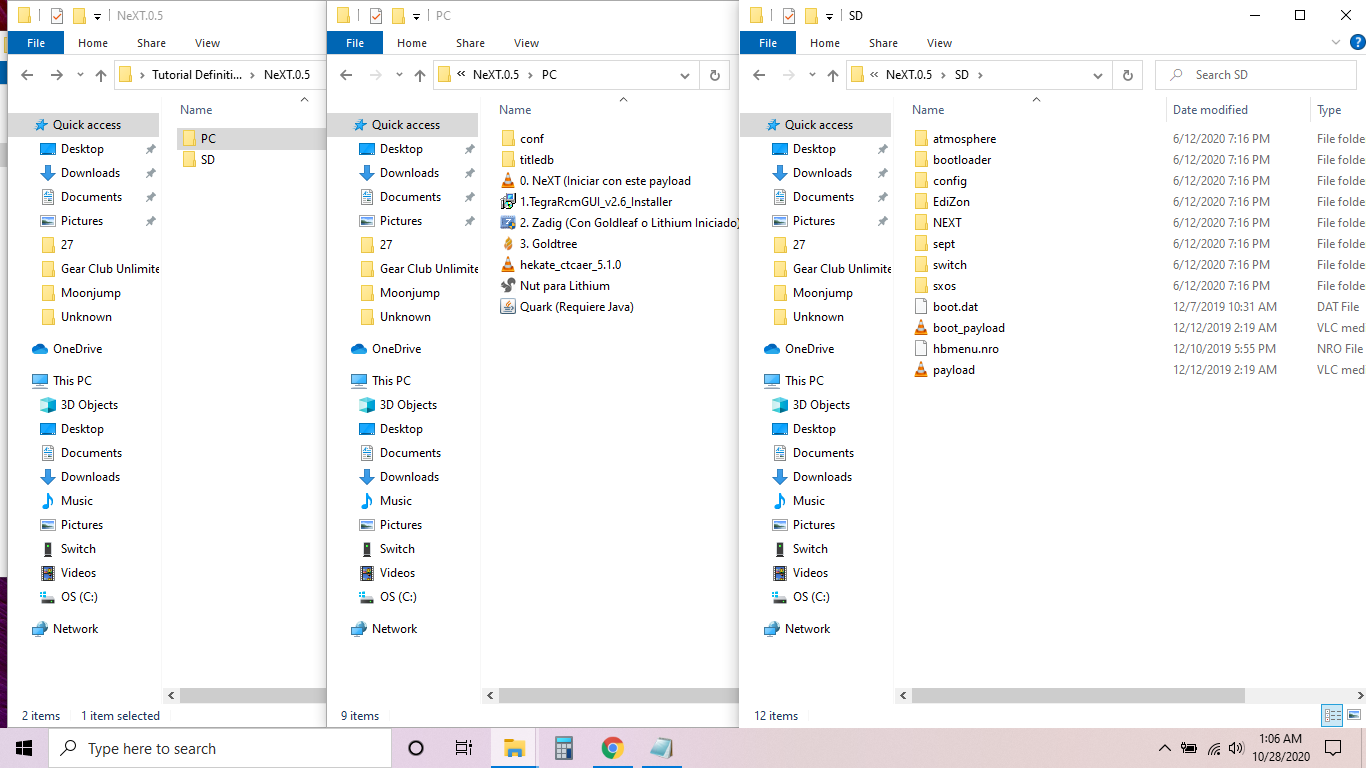
Task: Click NeXT.0.5 breadcrumb in SD window address bar
Action: point(909,75)
